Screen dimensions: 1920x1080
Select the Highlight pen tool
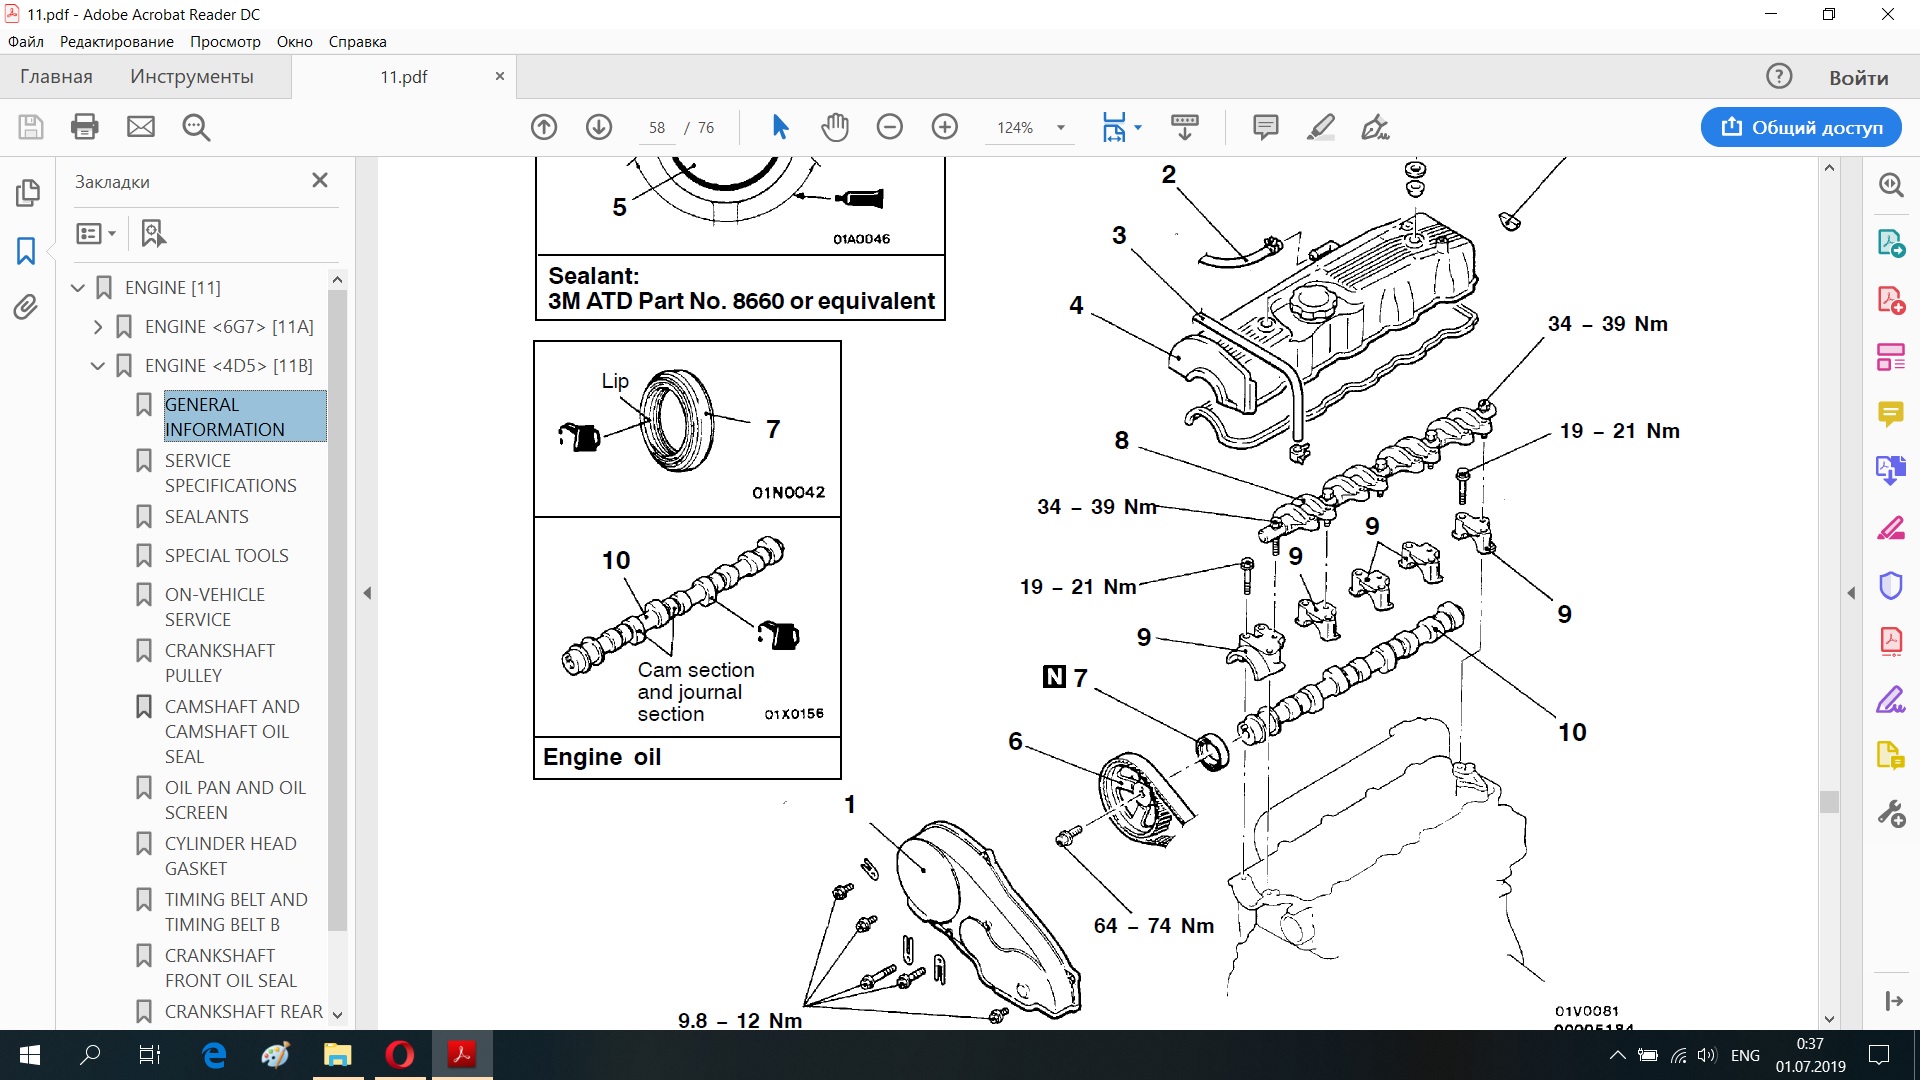(1320, 127)
